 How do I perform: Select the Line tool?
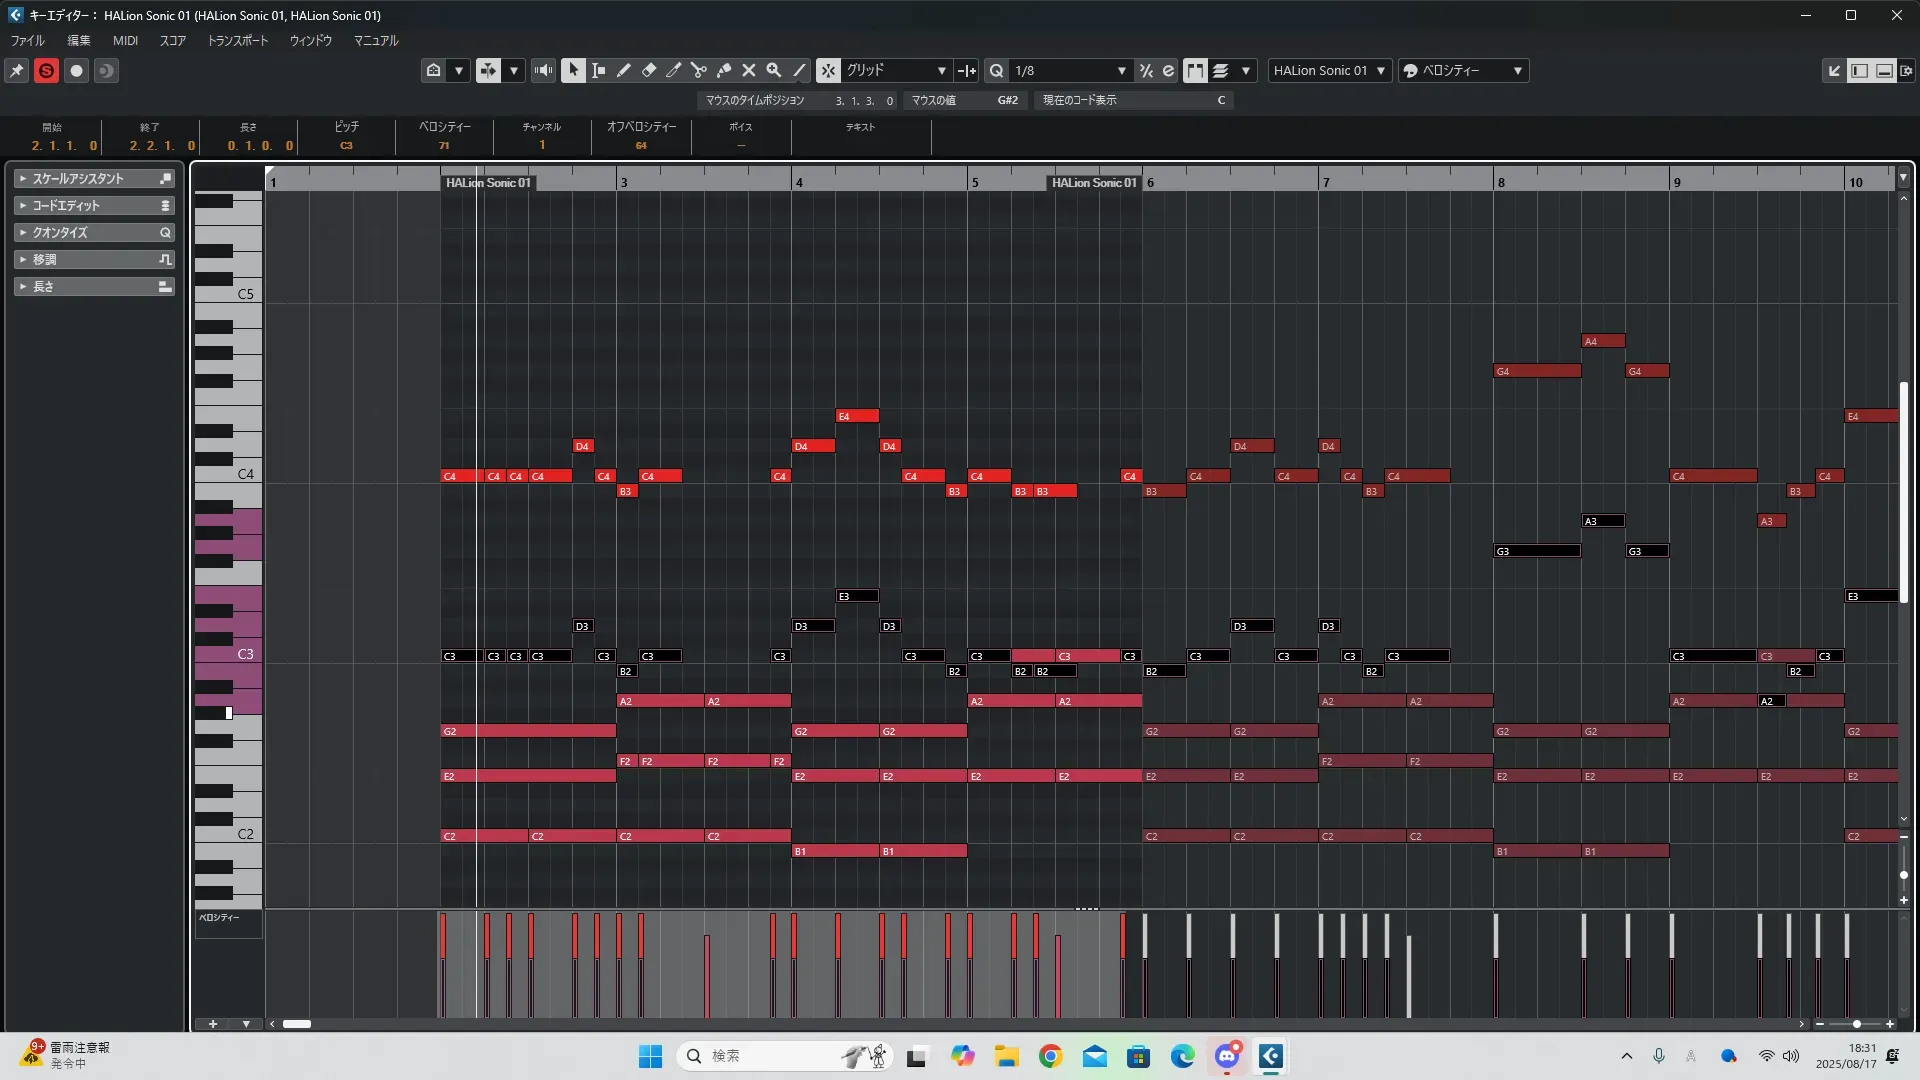click(x=799, y=71)
